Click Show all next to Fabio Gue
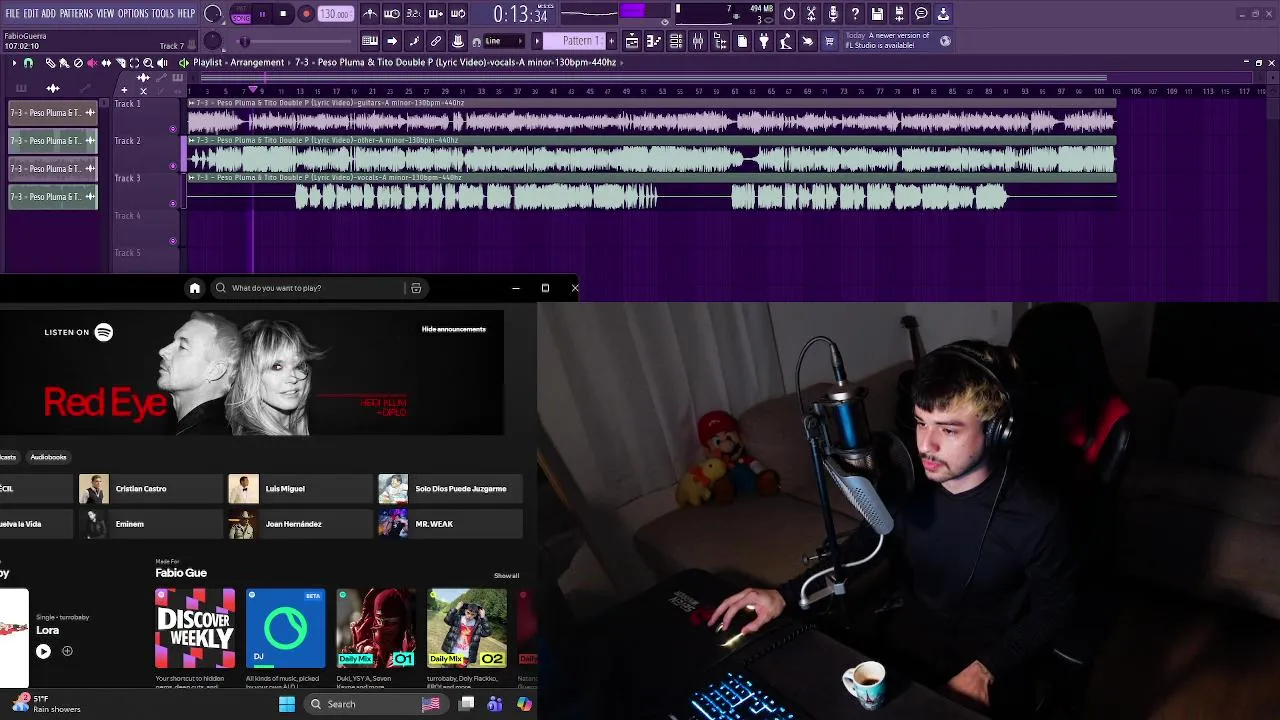The height and width of the screenshot is (720, 1280). pos(506,576)
